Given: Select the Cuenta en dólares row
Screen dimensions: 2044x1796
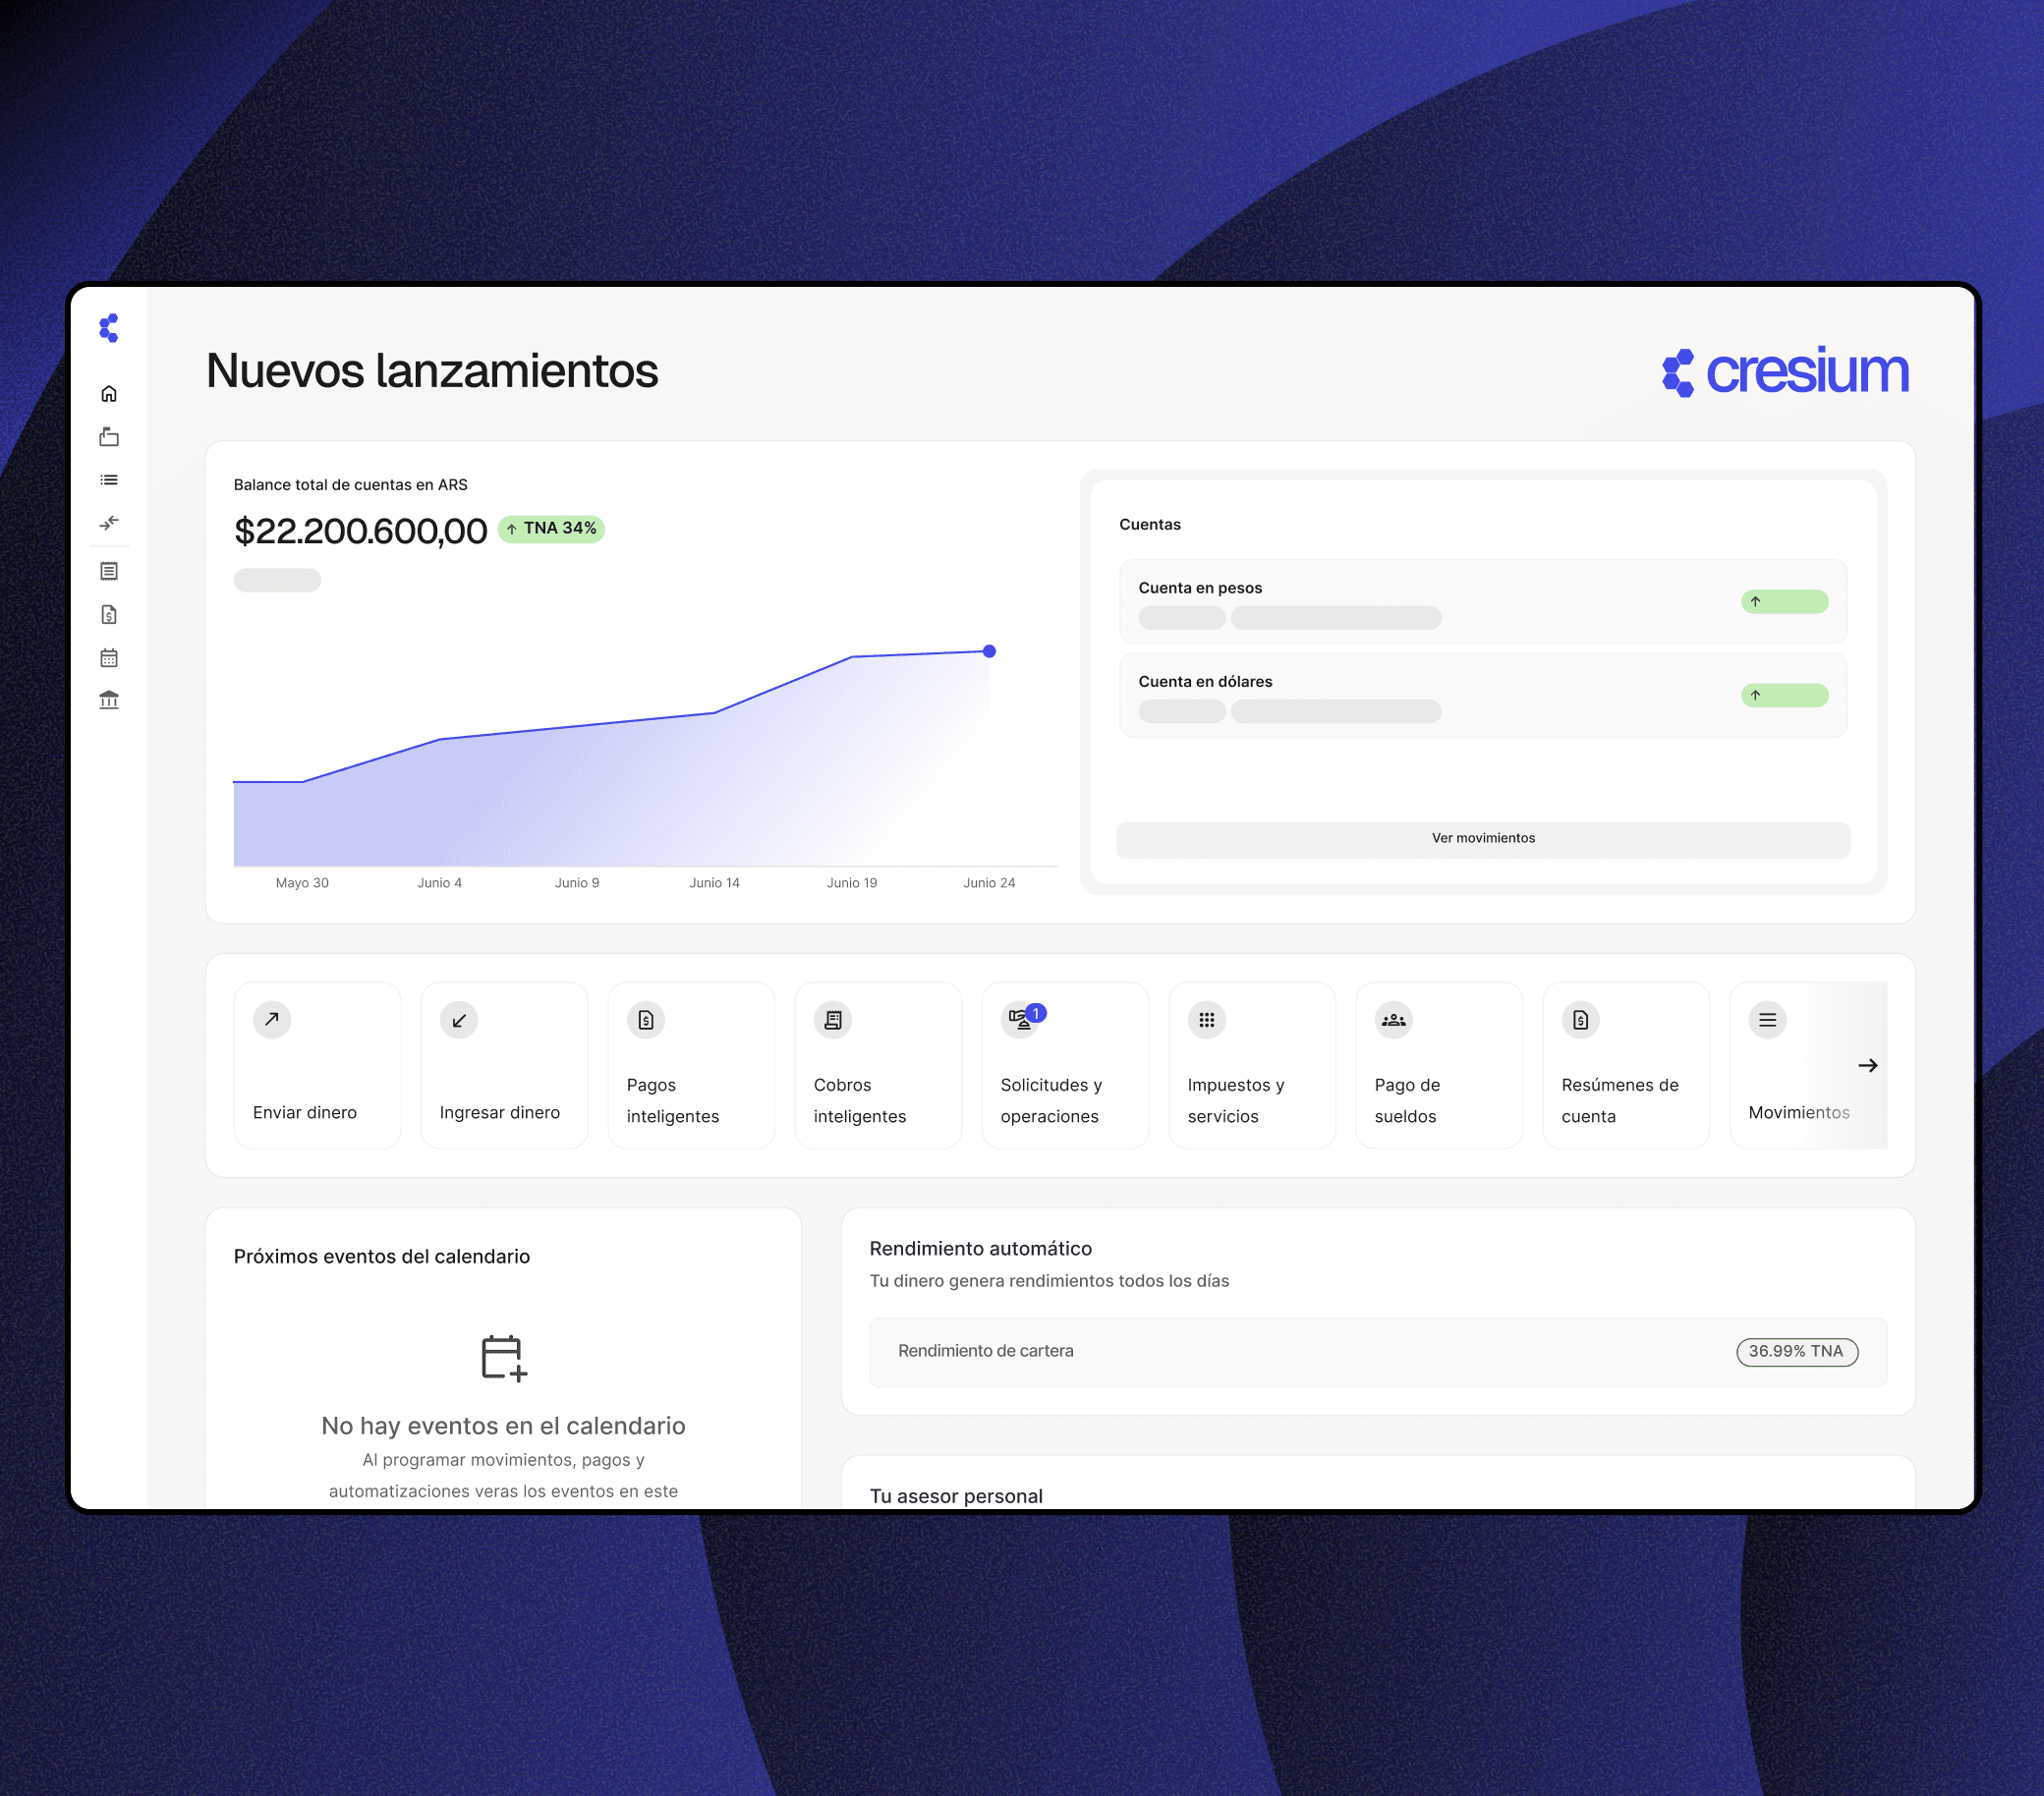Looking at the screenshot, I should point(1483,696).
